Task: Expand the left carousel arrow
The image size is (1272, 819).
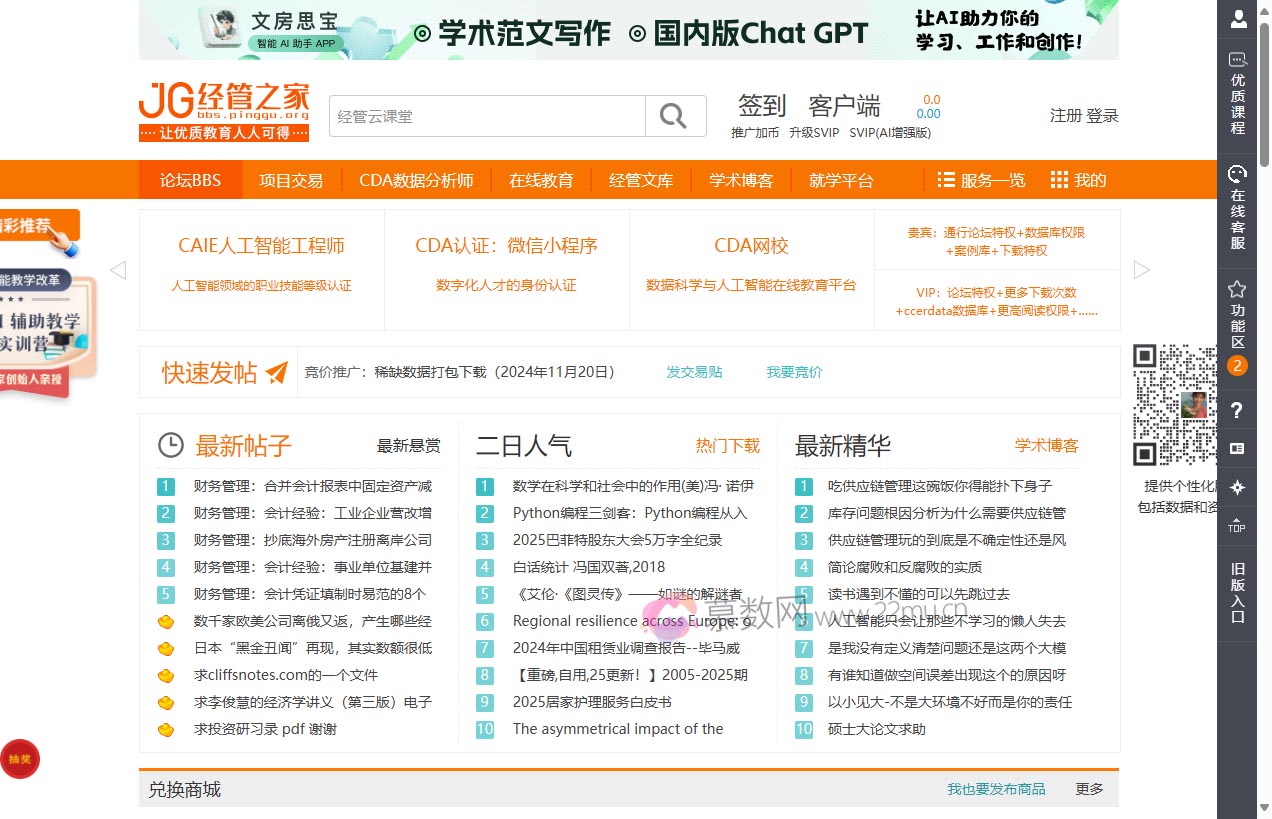Action: point(118,269)
